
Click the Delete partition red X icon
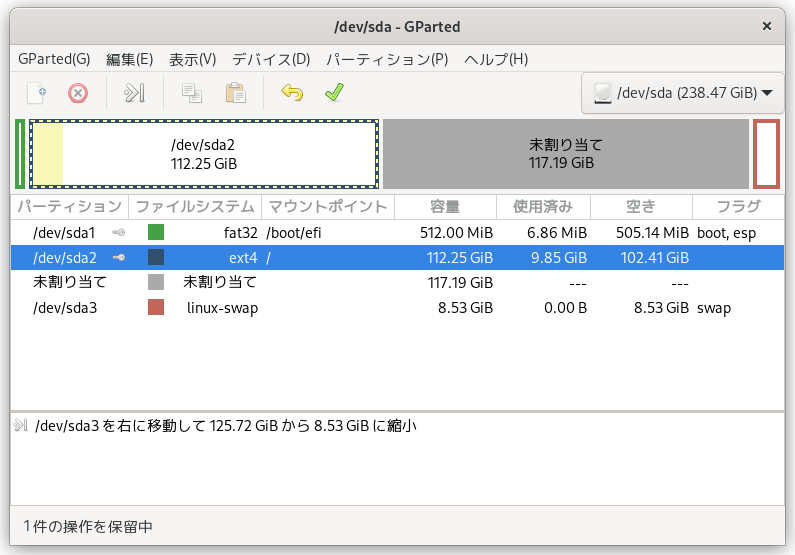(78, 93)
